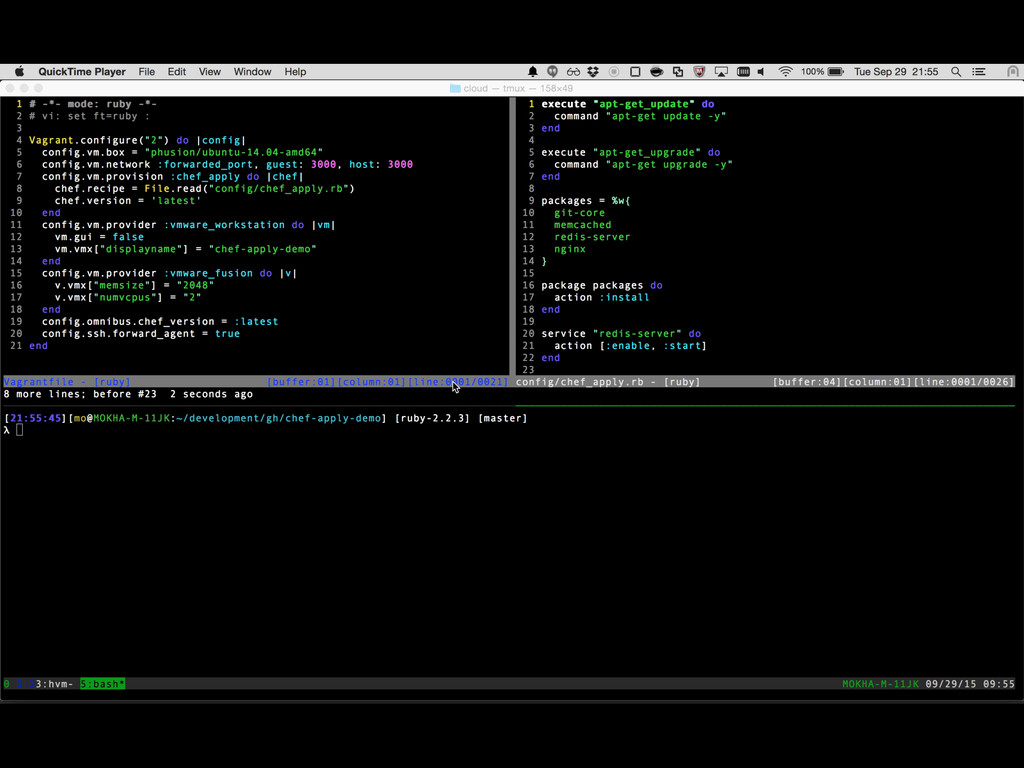Open the View menu
This screenshot has width=1024, height=768.
tap(210, 72)
